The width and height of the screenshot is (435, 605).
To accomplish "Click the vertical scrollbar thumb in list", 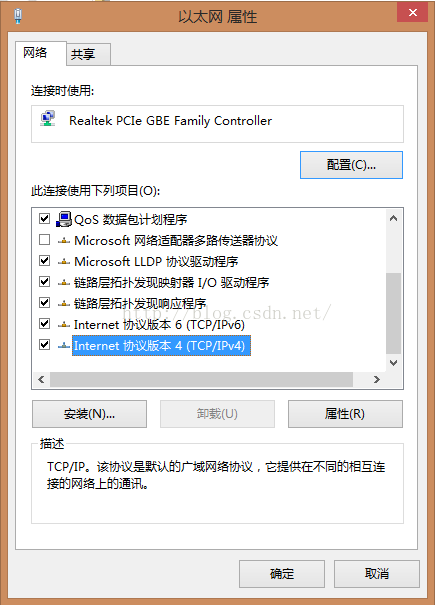I will [x=393, y=313].
